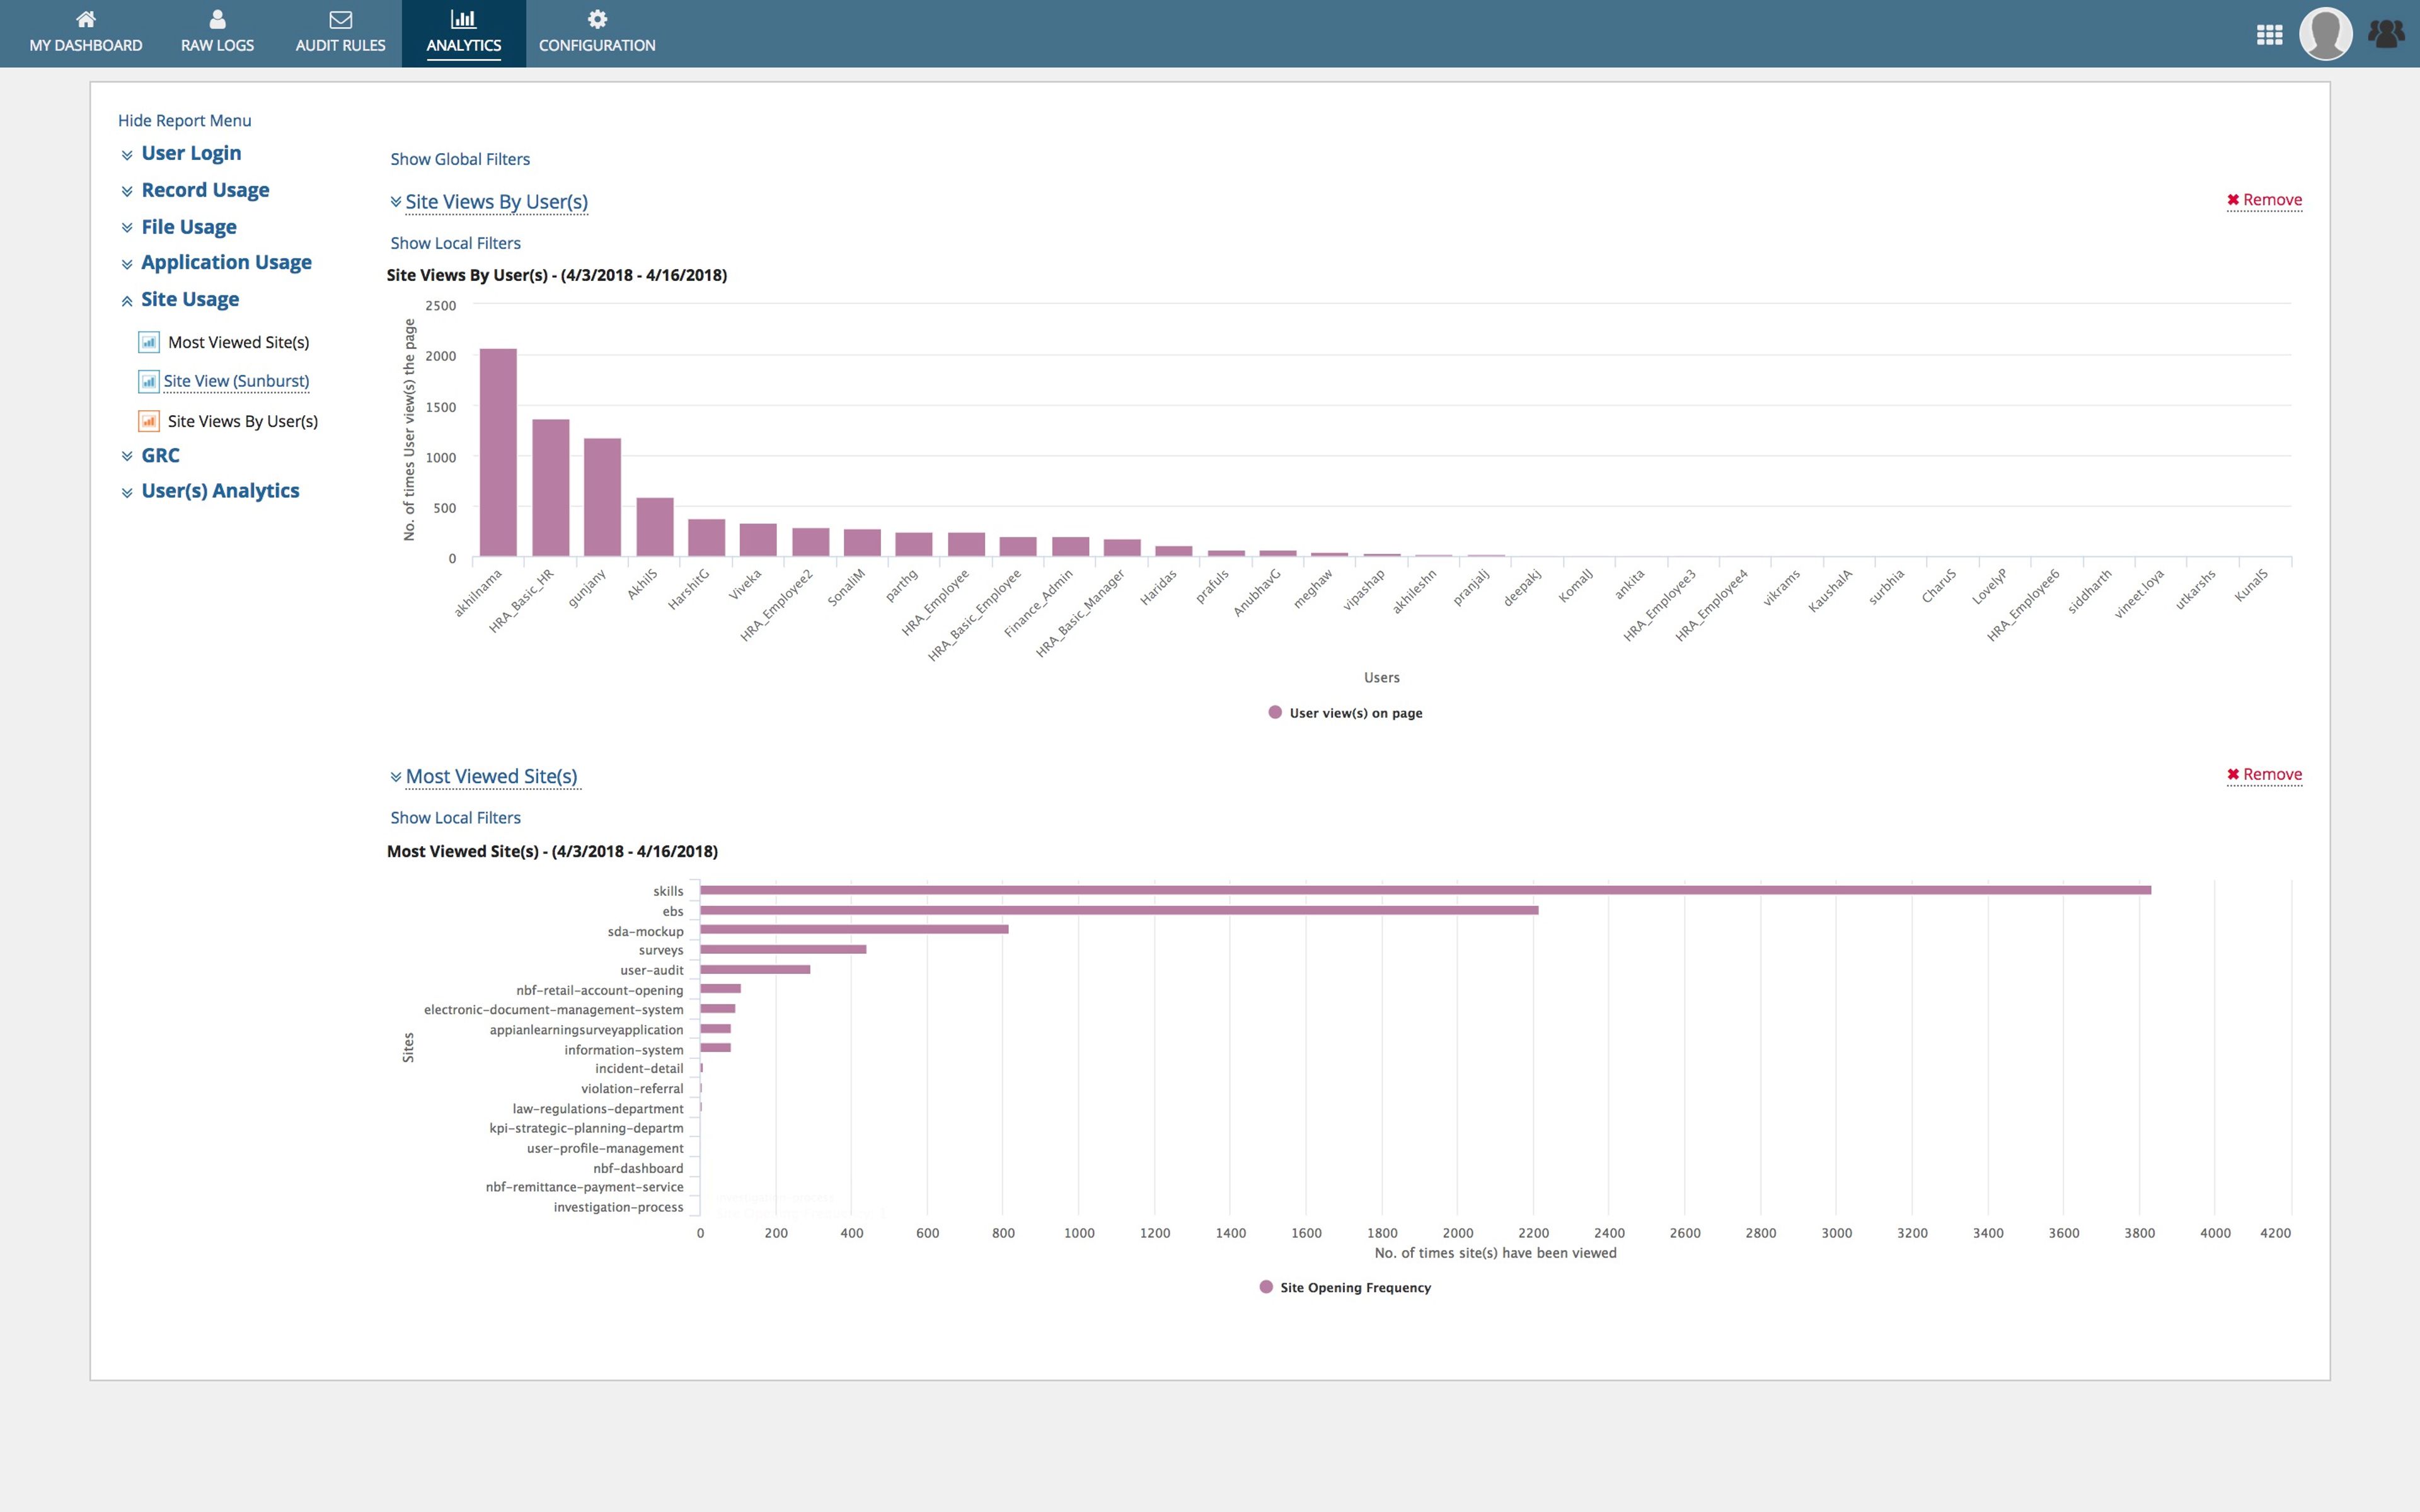
Task: Expand the User Login chevron
Action: [x=127, y=155]
